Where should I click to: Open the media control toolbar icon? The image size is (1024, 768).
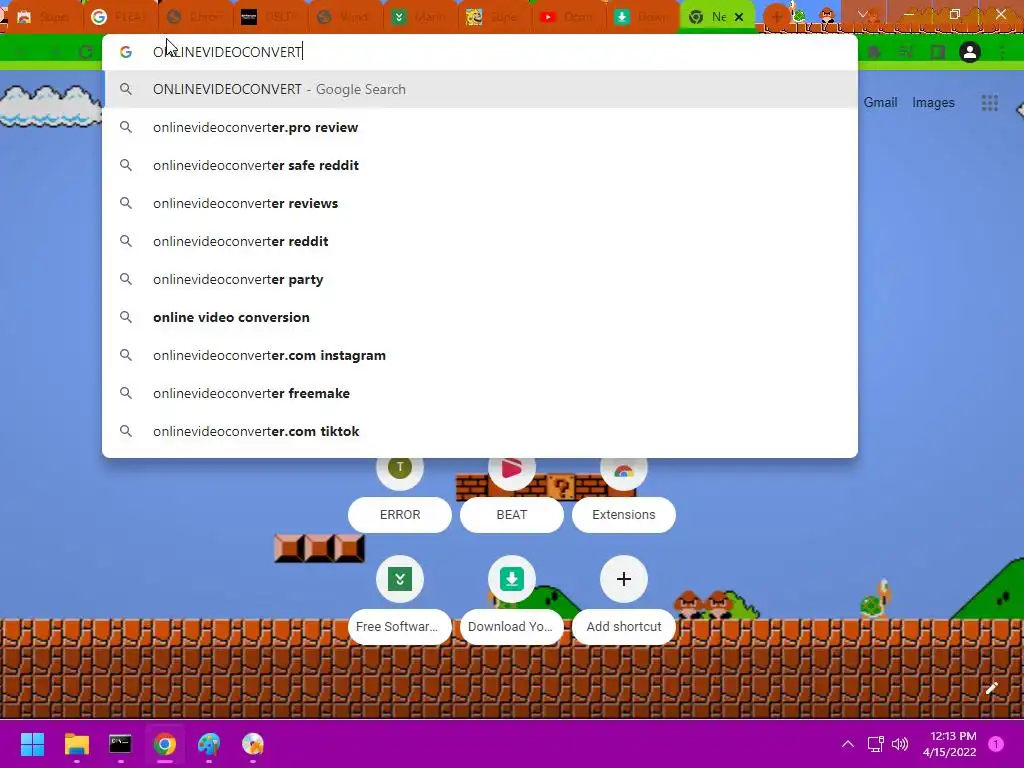(906, 52)
